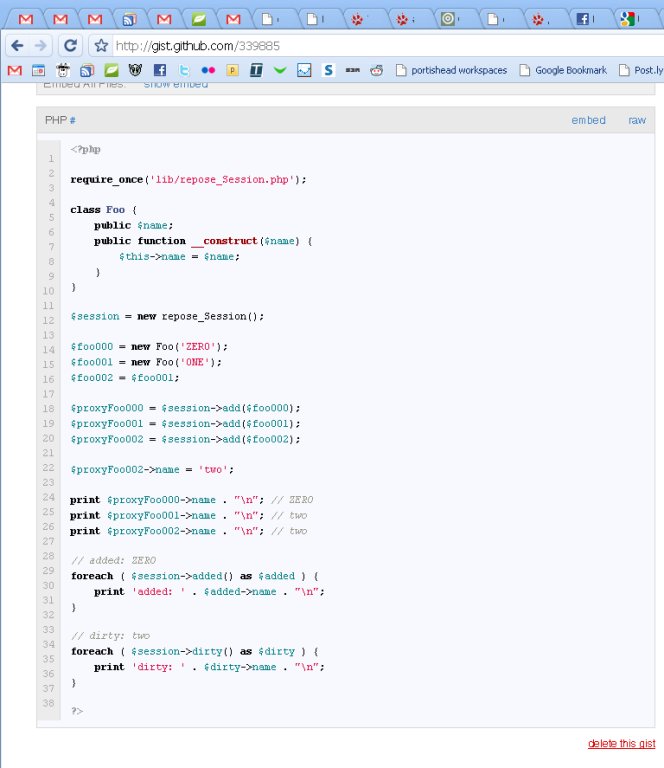Bookmark this page with the star icon
Screen dimensions: 664x768
pos(100,45)
